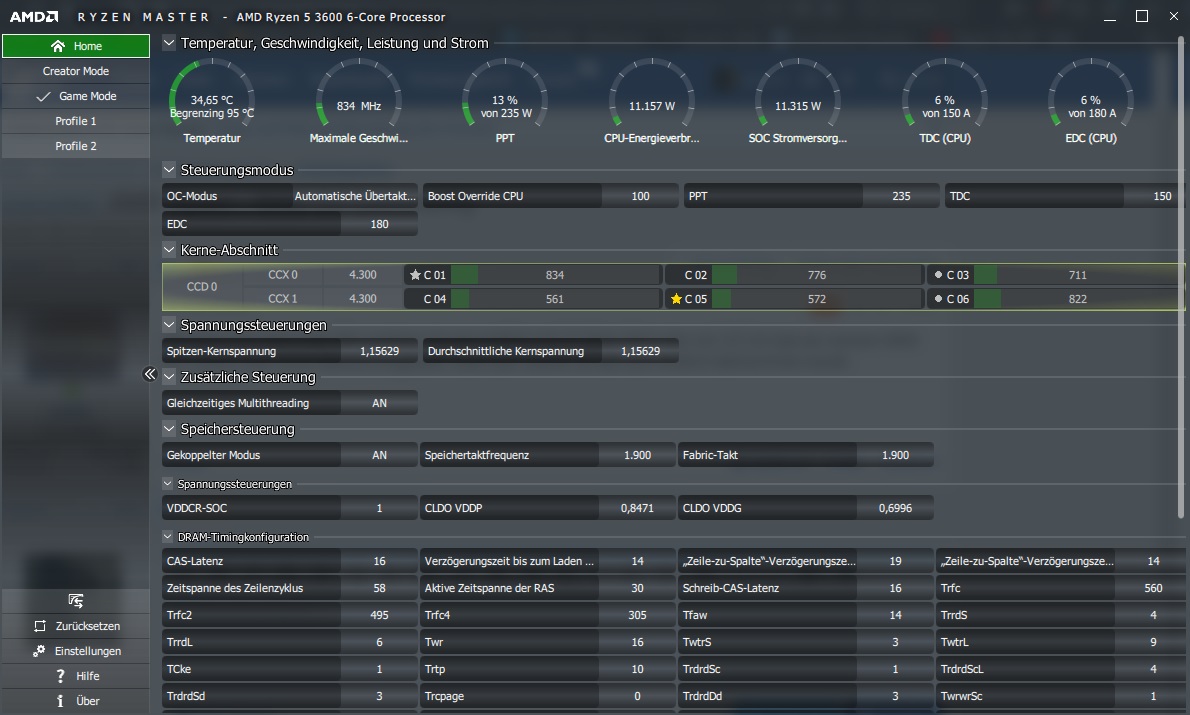Open Profile 2

pyautogui.click(x=76, y=146)
